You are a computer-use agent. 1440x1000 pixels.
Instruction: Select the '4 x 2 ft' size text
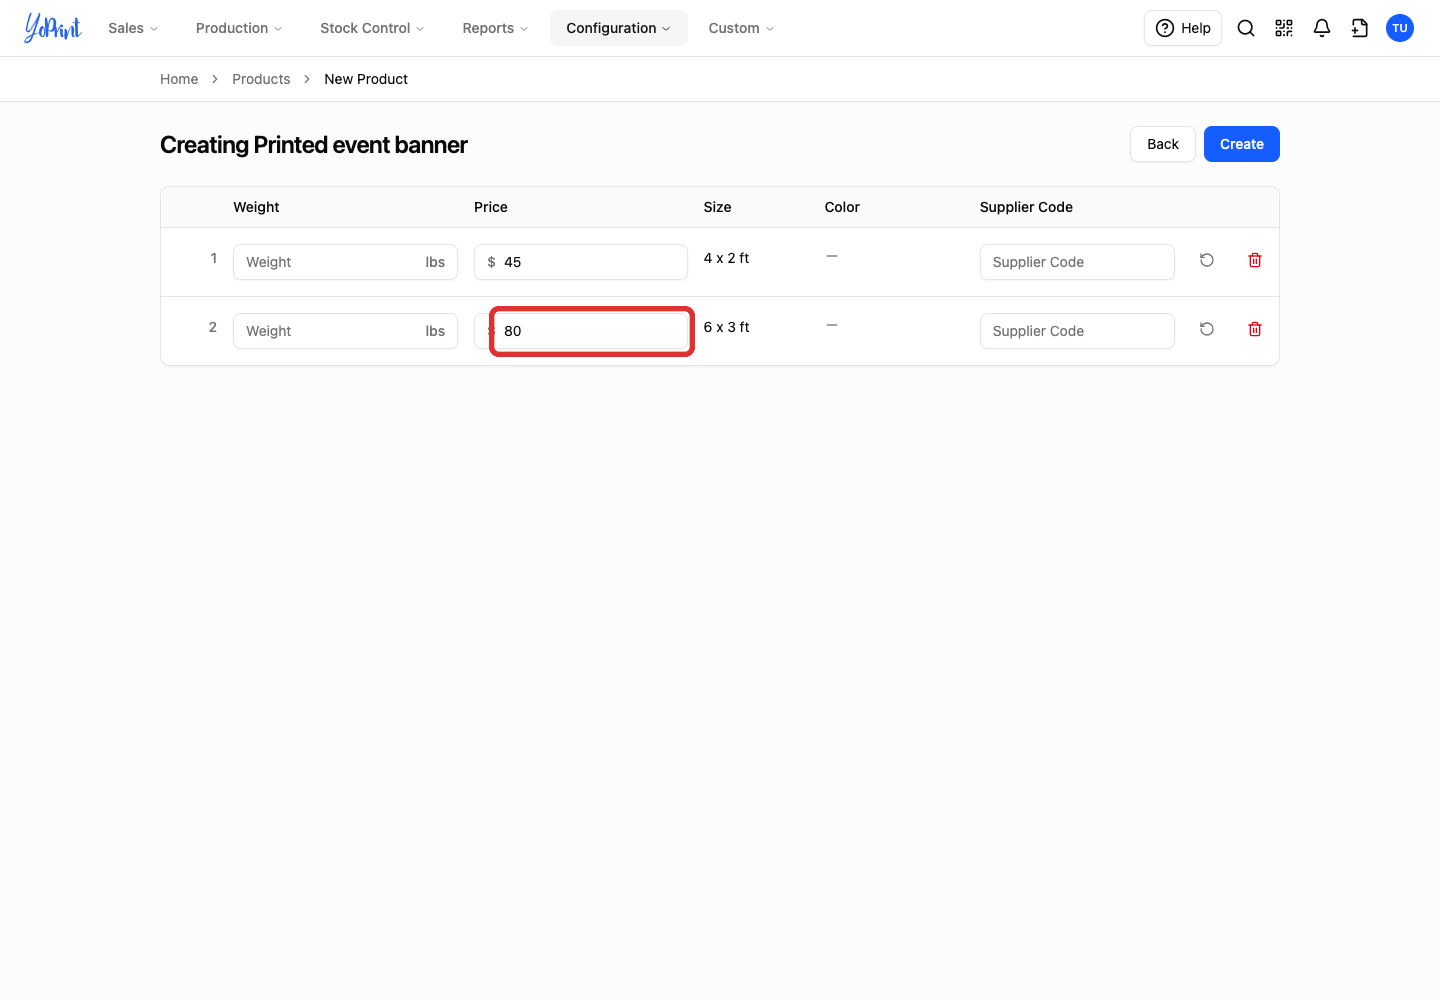[726, 258]
